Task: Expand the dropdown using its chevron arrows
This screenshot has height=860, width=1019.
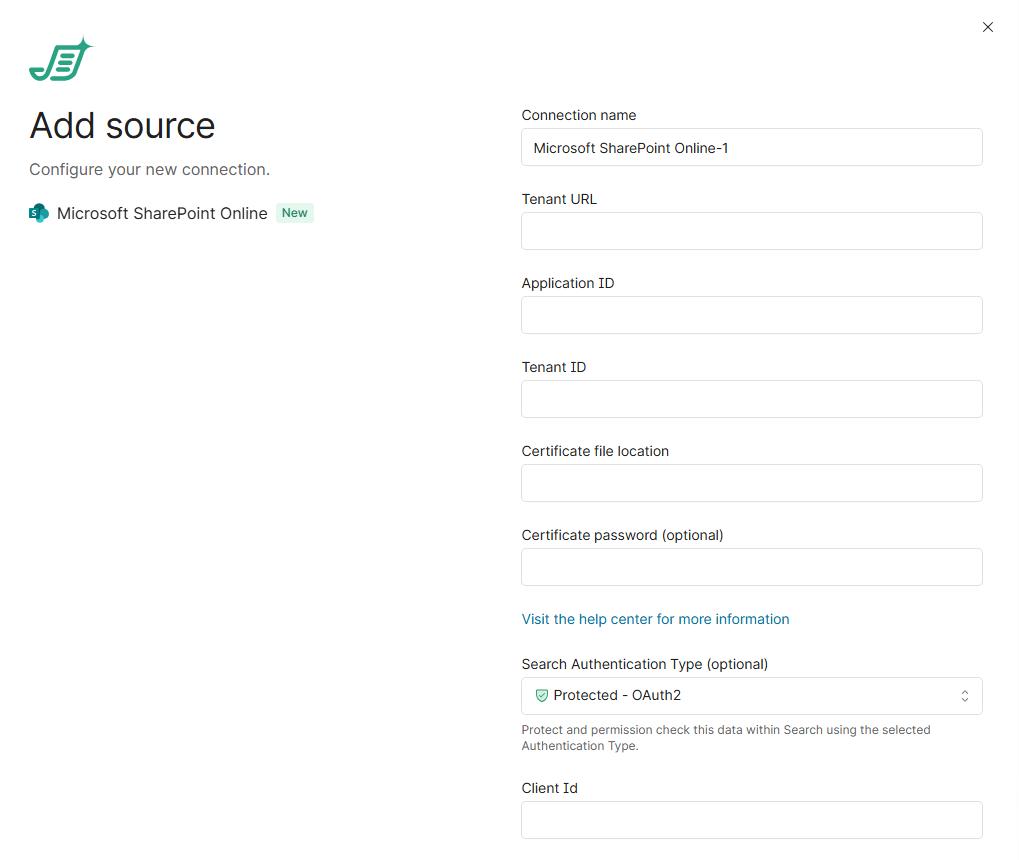Action: click(965, 696)
